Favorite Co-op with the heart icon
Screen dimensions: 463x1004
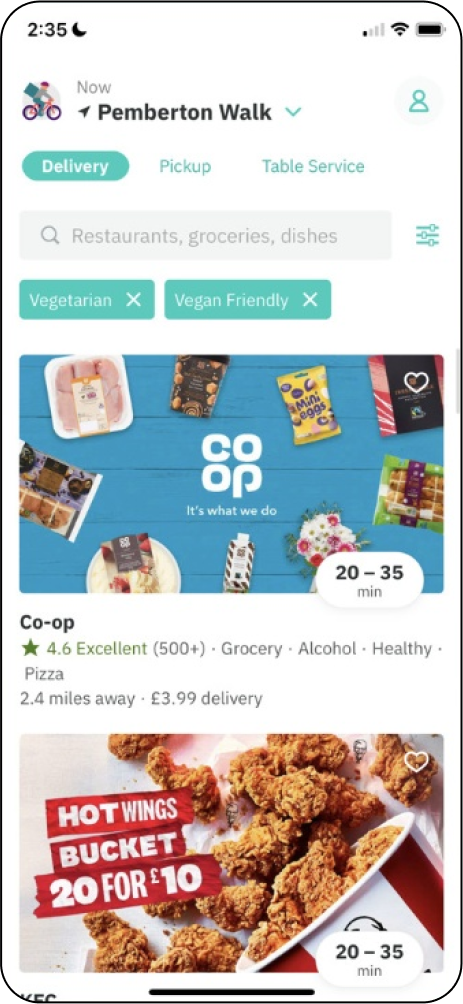[x=416, y=382]
